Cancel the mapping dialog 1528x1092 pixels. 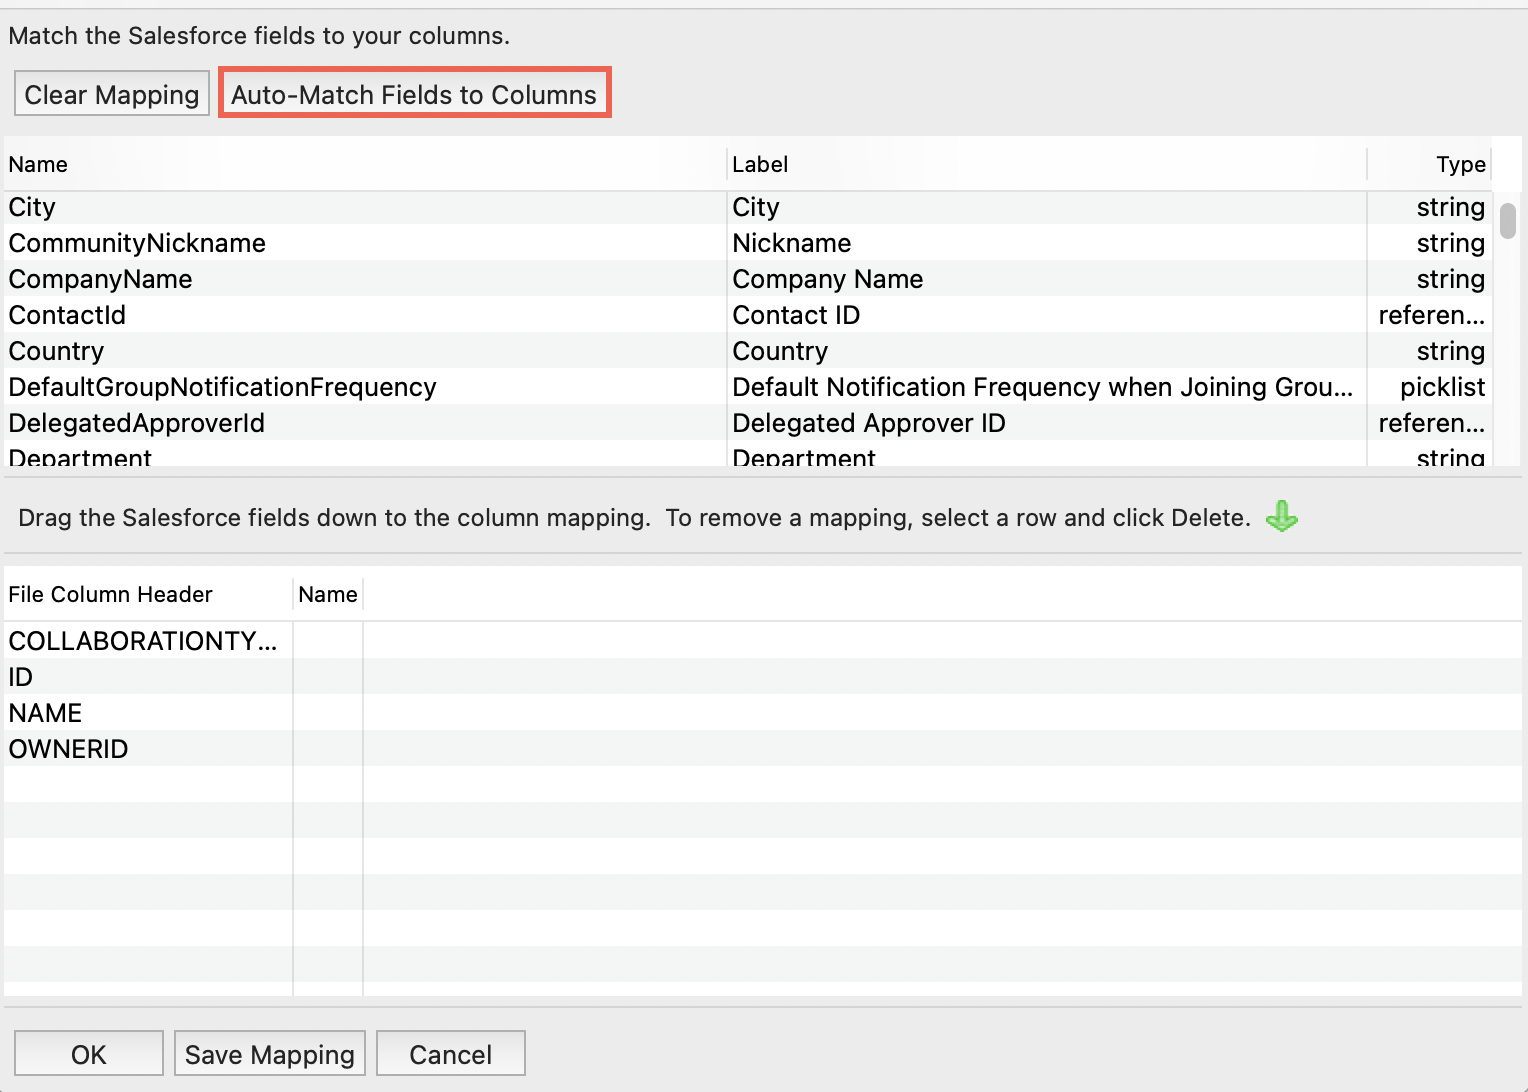pyautogui.click(x=451, y=1054)
